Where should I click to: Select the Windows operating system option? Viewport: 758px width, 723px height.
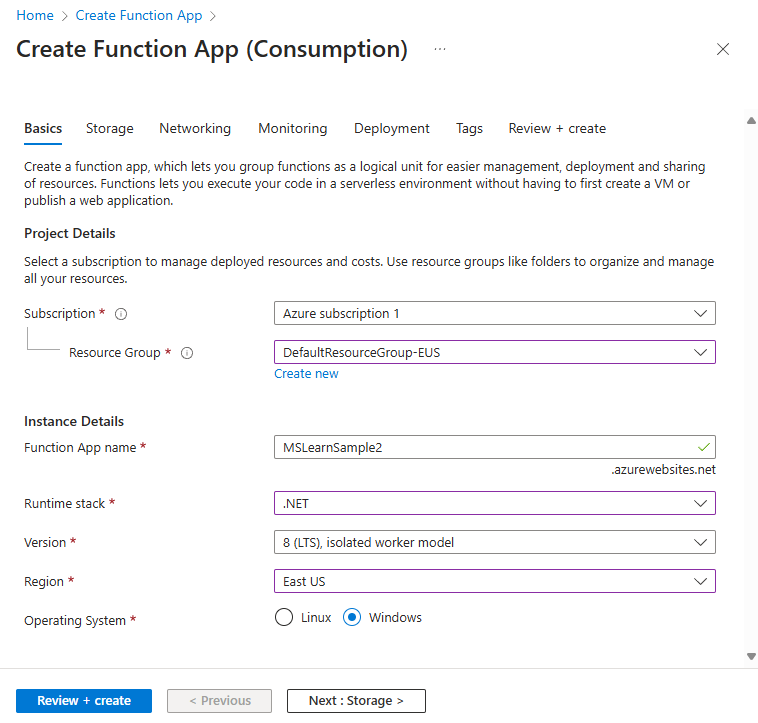352,618
